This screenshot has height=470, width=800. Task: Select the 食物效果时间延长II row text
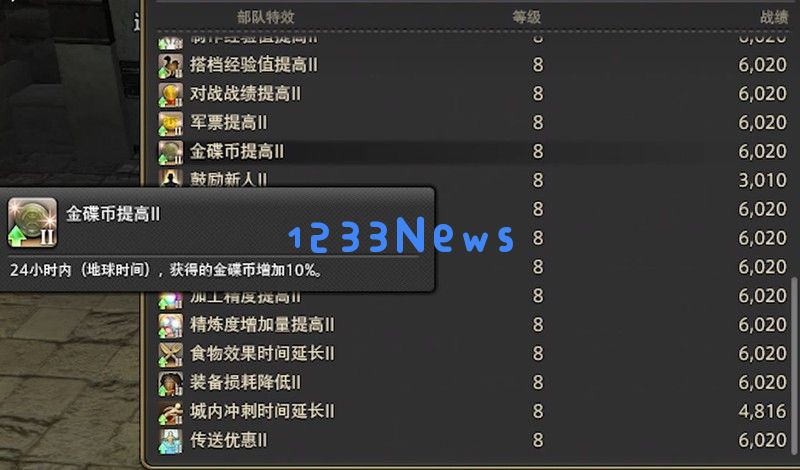pyautogui.click(x=262, y=354)
